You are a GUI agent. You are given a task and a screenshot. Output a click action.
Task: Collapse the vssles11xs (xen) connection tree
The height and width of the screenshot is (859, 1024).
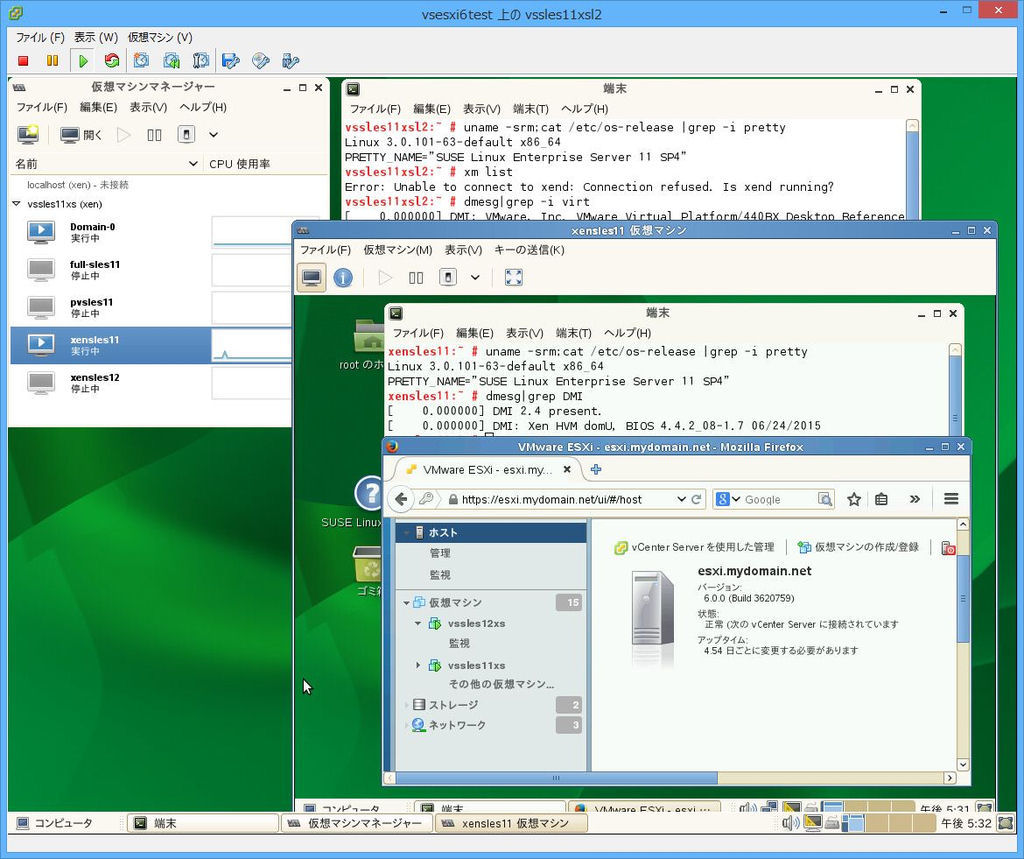(16, 204)
